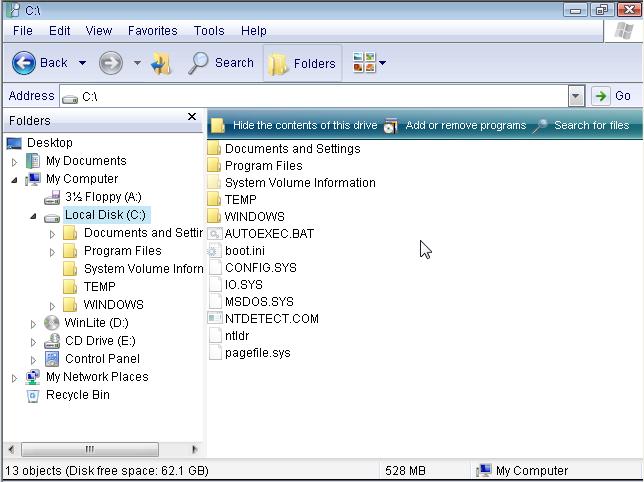Select the My Network Places icon
The height and width of the screenshot is (482, 644).
(x=33, y=377)
